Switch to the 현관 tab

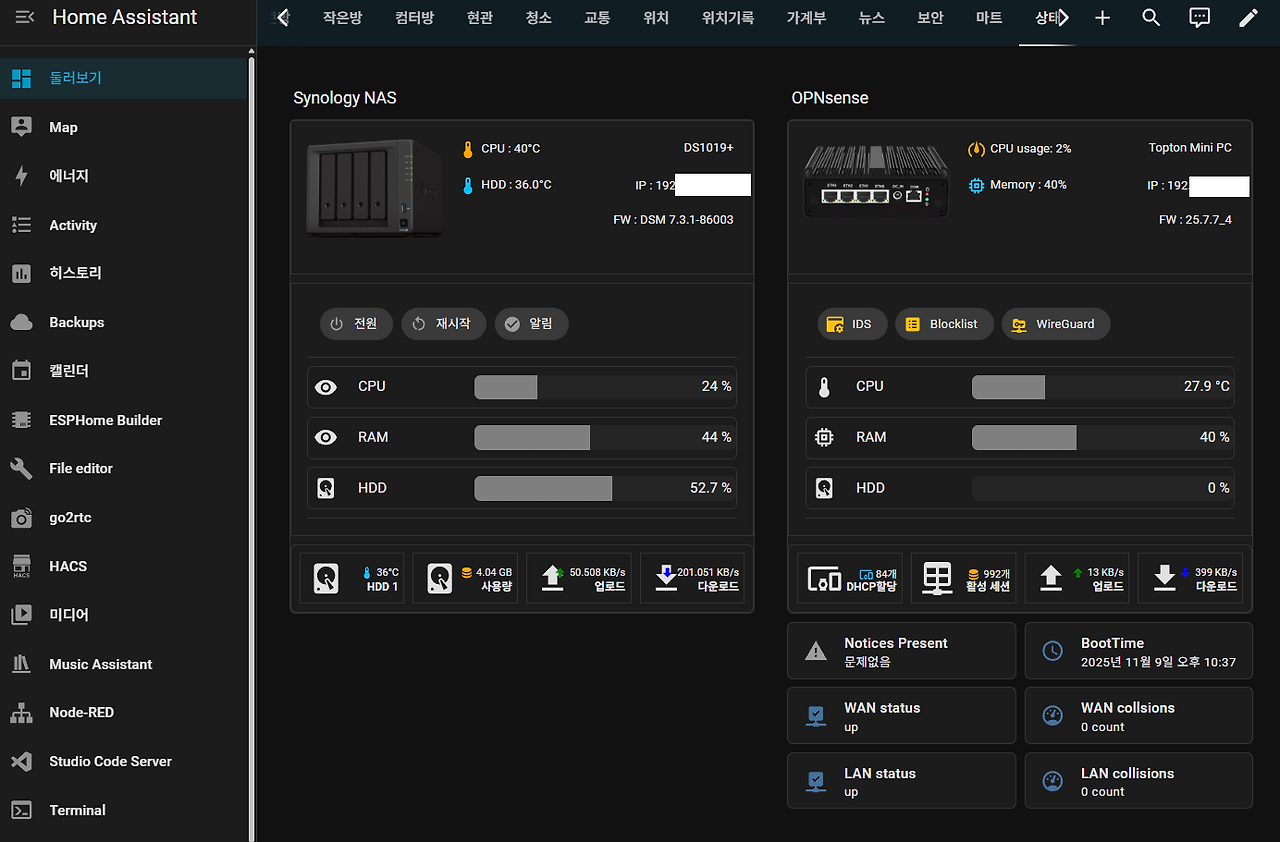pos(480,18)
